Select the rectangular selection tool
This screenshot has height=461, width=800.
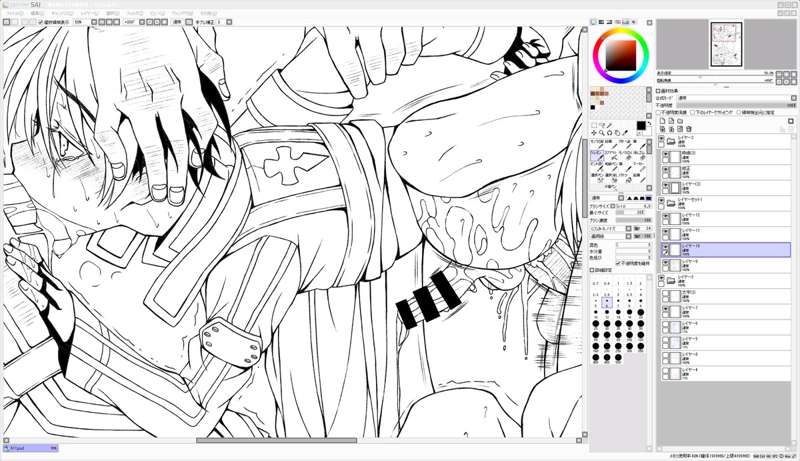[596, 124]
